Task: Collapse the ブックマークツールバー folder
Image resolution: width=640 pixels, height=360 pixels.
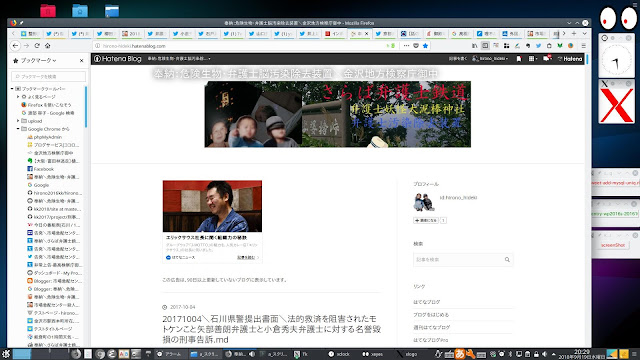Action: click(x=12, y=89)
